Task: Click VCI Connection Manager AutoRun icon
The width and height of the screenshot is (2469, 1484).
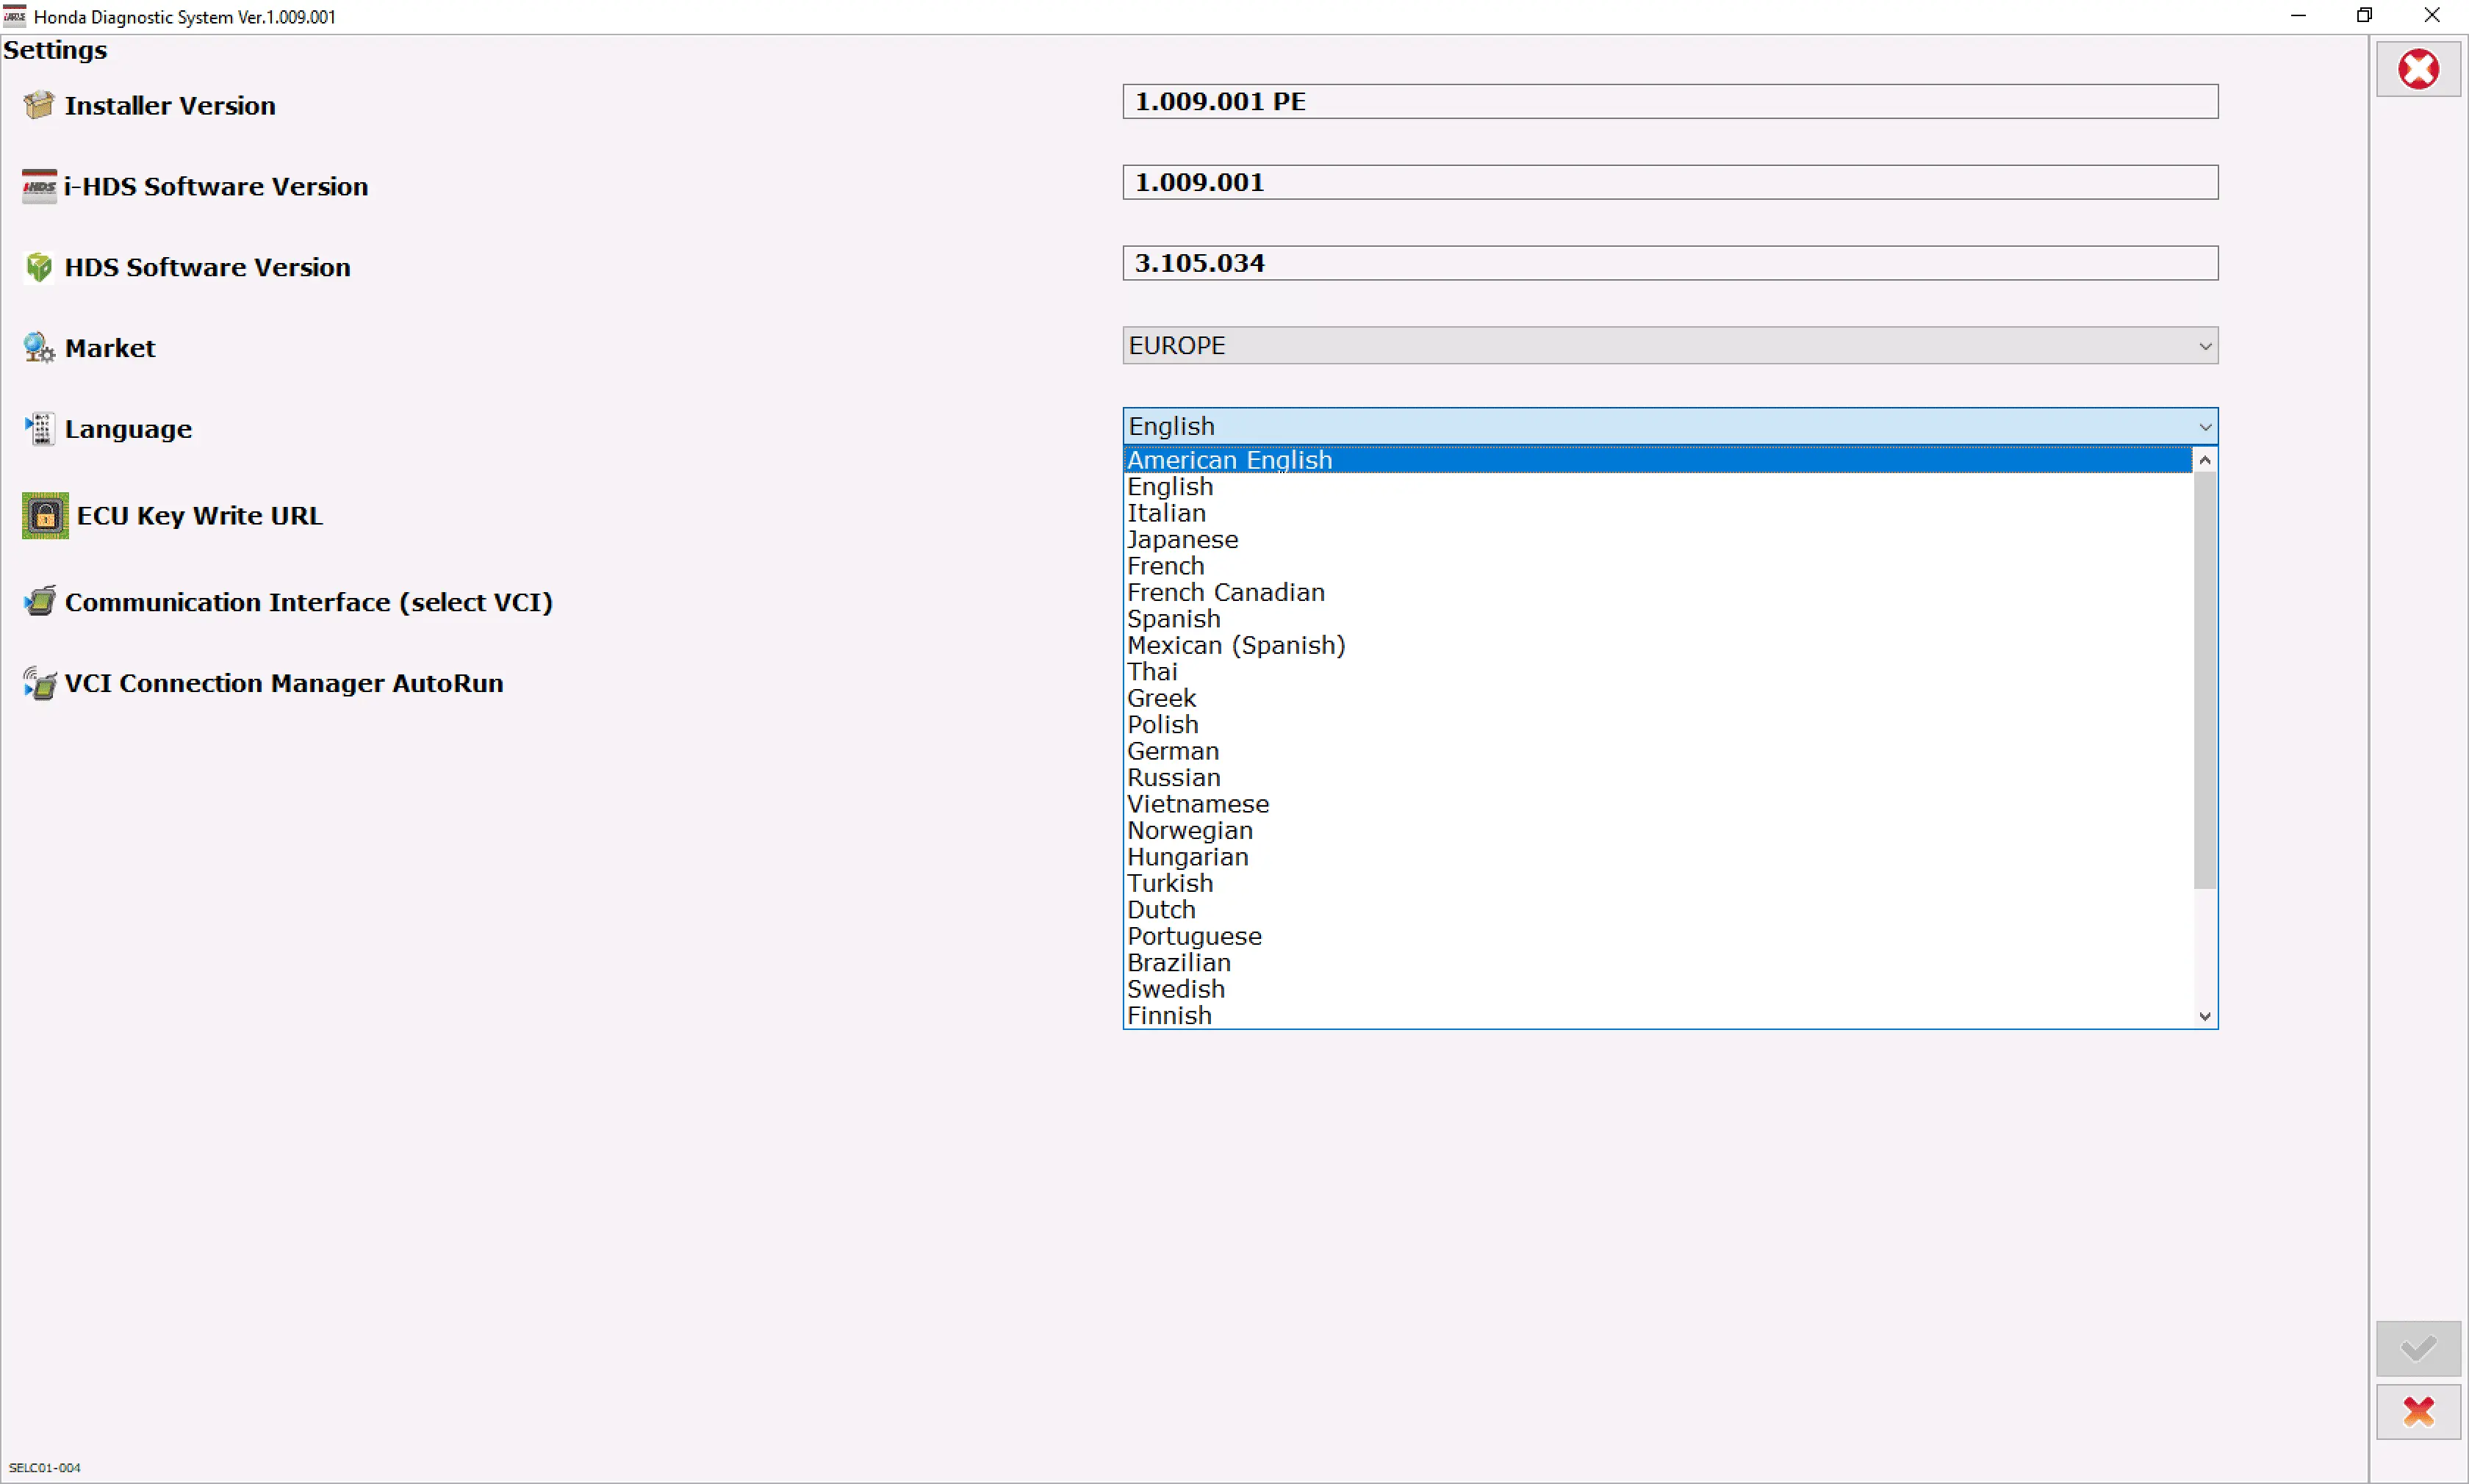Action: (x=39, y=683)
